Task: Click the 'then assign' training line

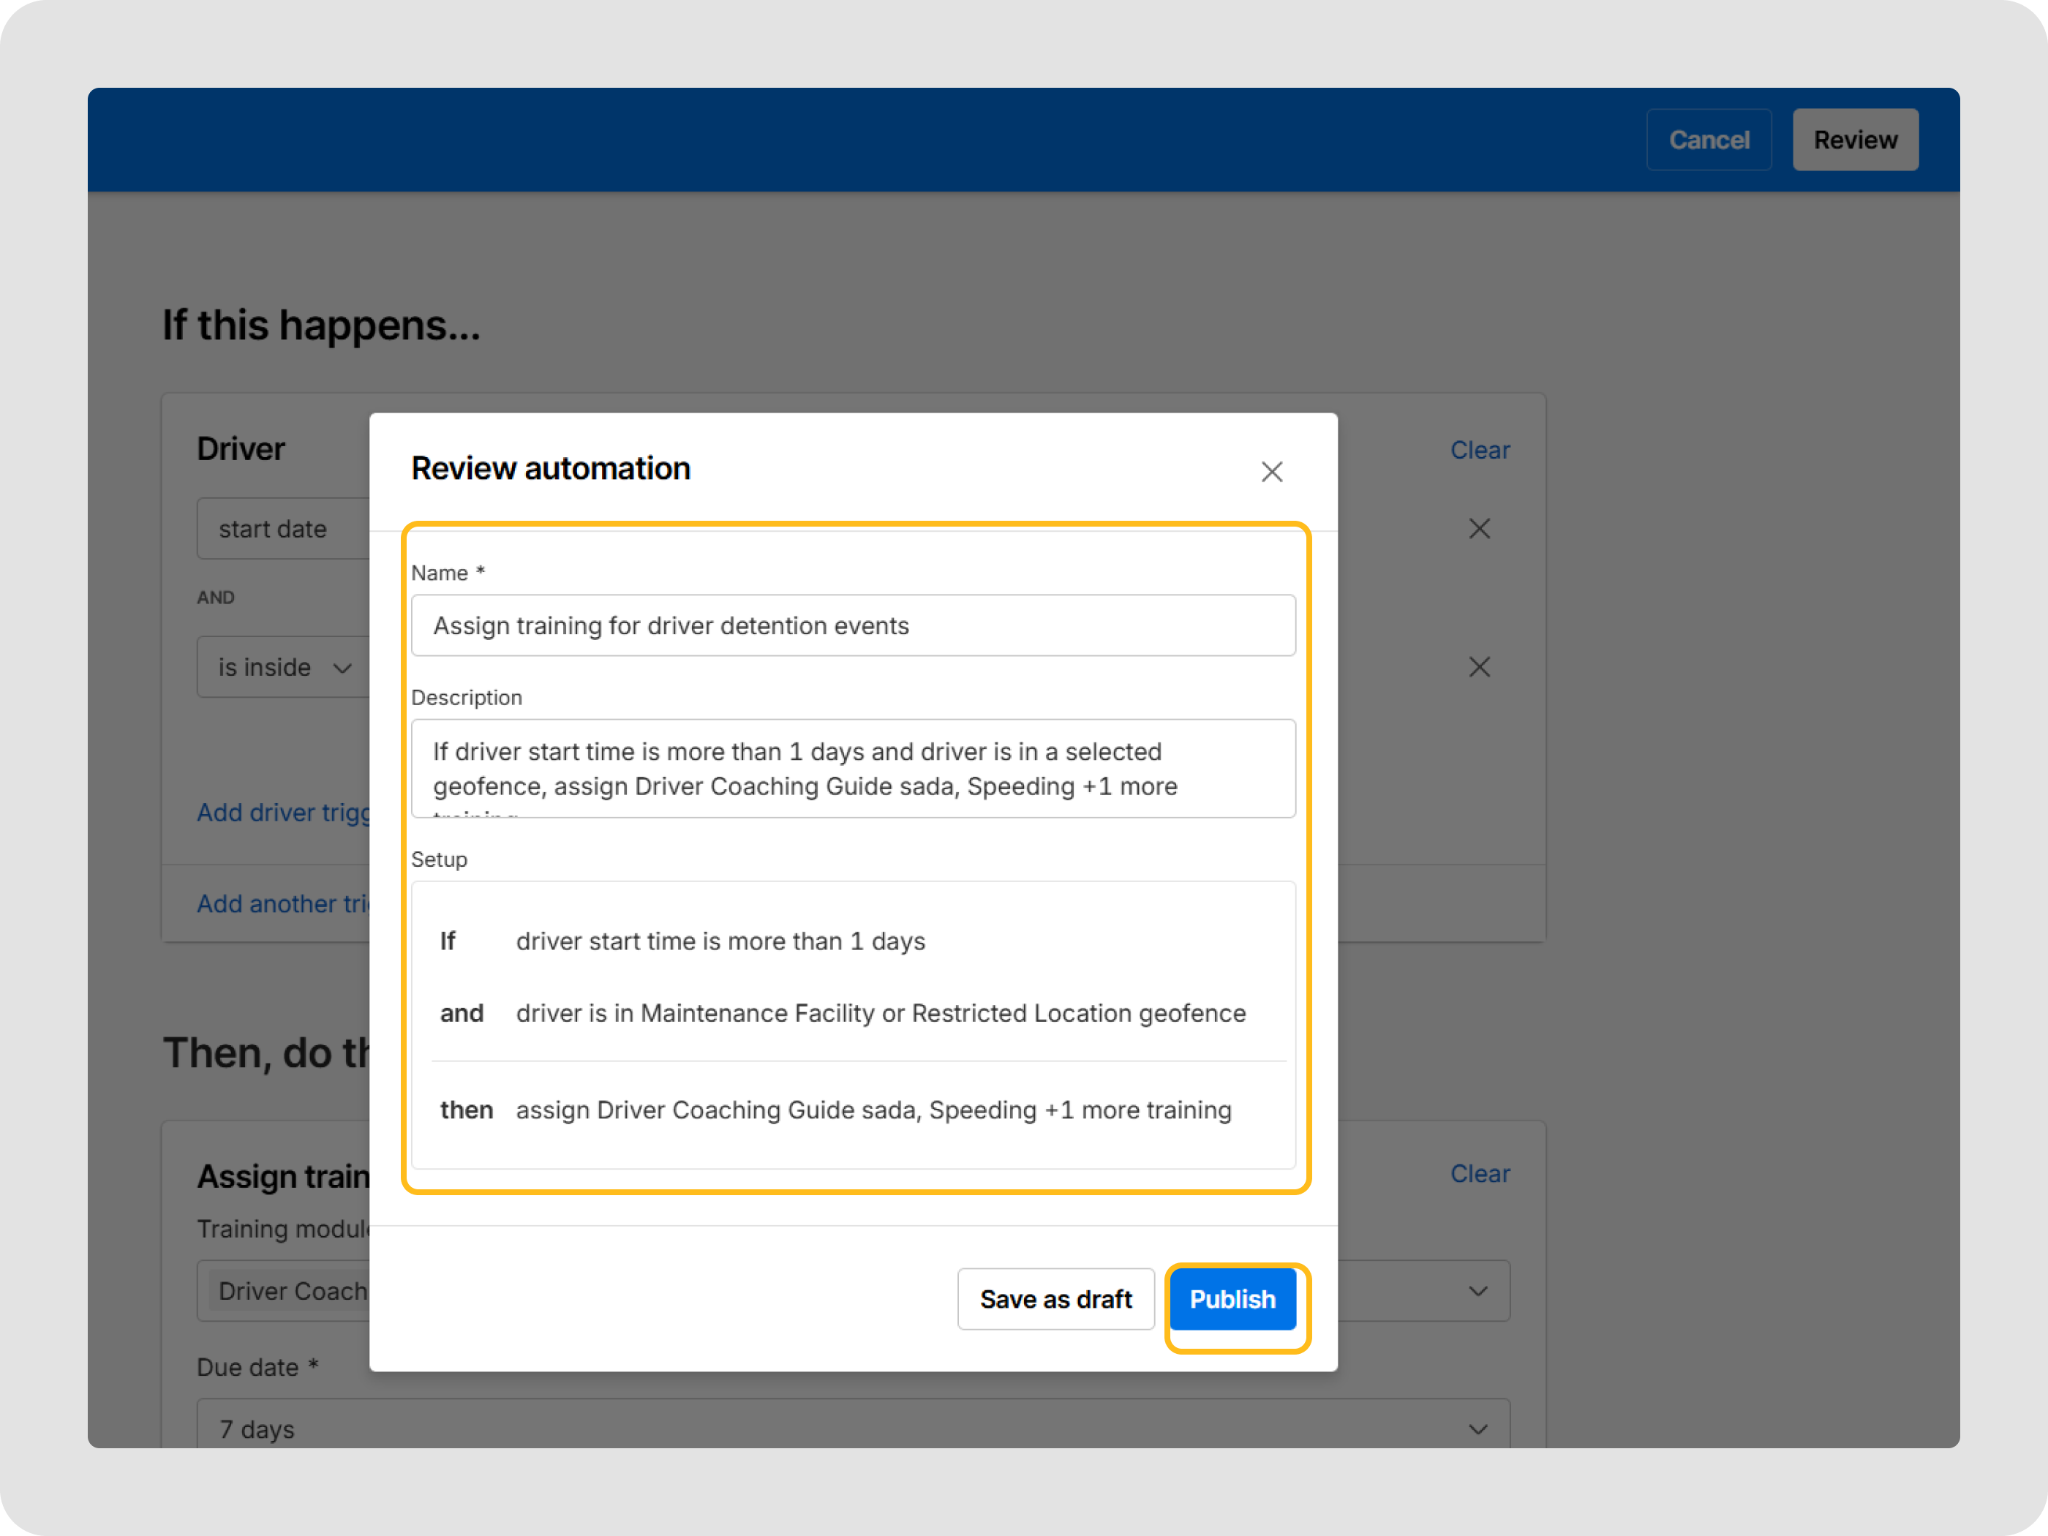Action: pyautogui.click(x=873, y=1110)
